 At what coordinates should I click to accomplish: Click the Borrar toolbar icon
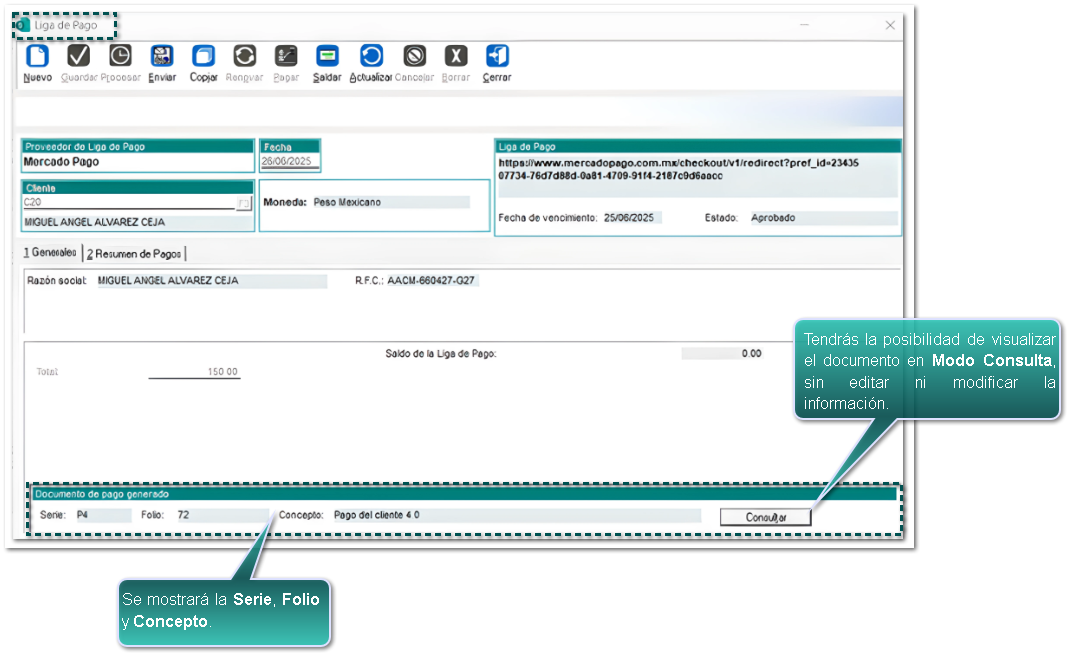(455, 57)
